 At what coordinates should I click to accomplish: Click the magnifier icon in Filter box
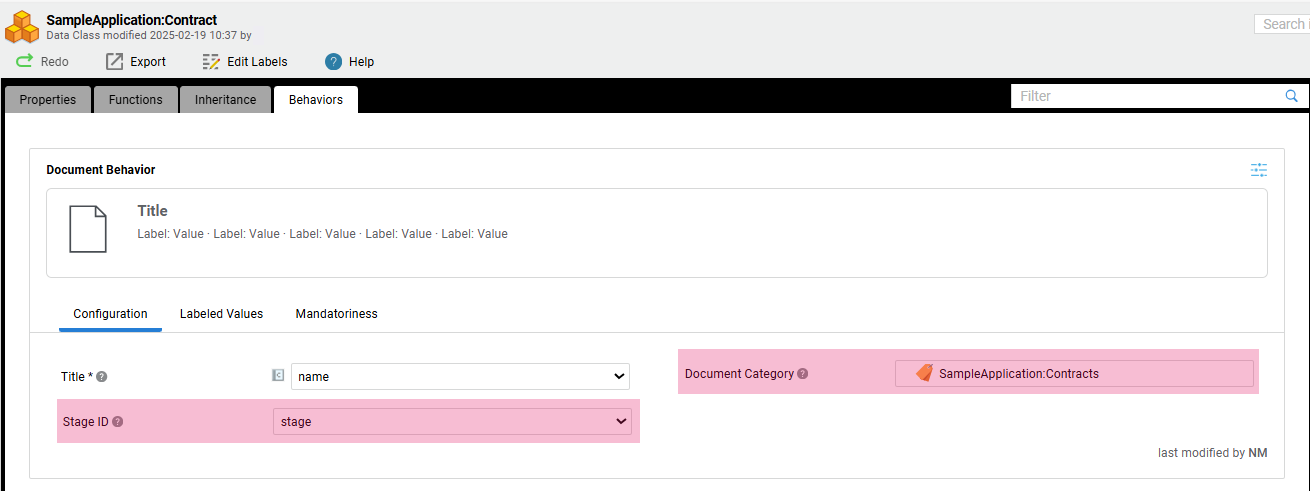click(x=1291, y=96)
